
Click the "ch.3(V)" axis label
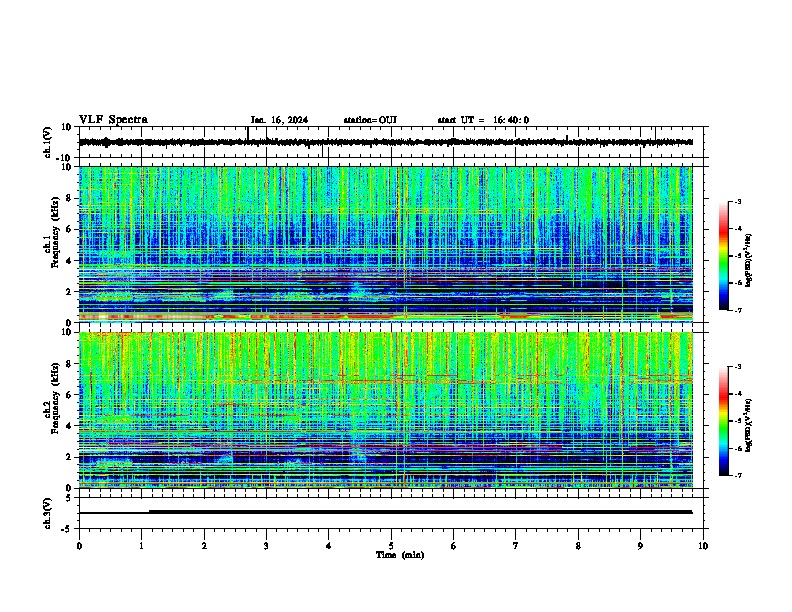[48, 513]
